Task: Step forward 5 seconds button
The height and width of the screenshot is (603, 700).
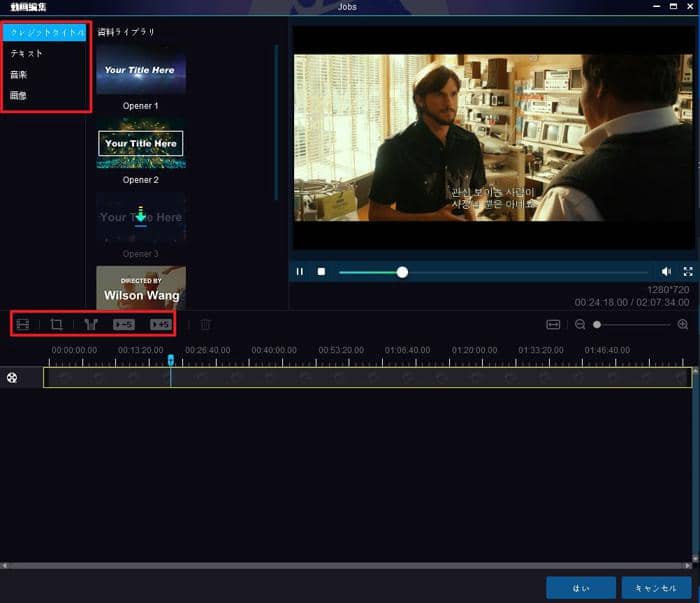Action: coord(160,324)
